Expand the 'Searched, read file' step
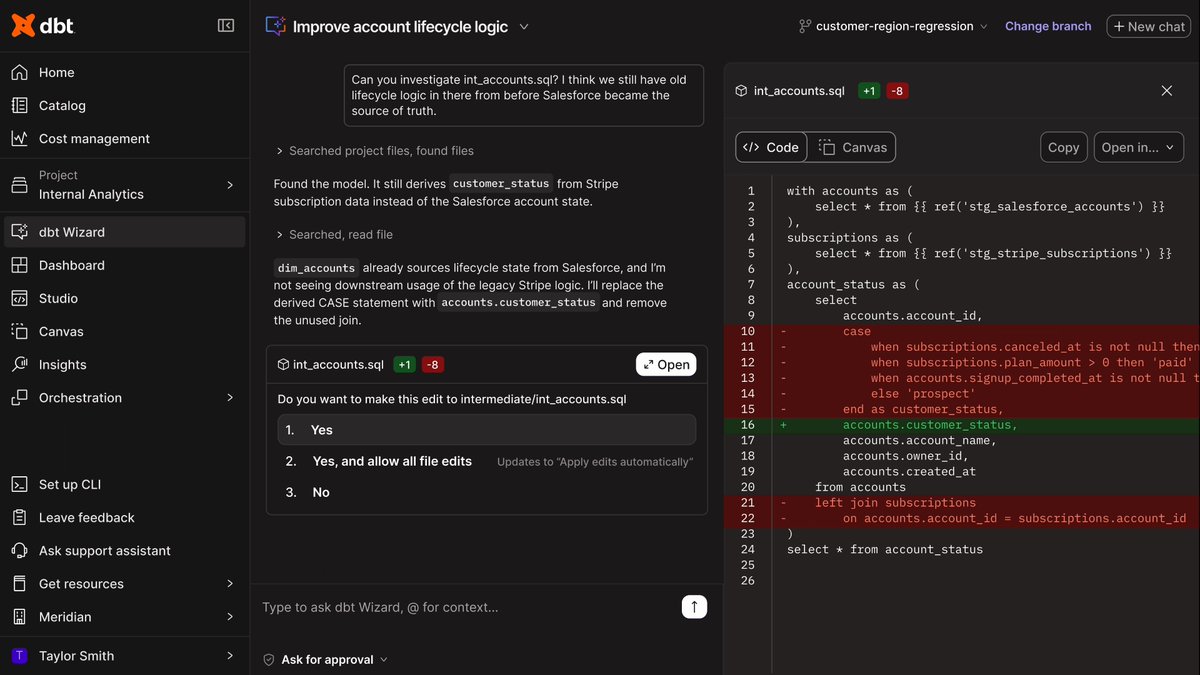Viewport: 1200px width, 675px height. pyautogui.click(x=334, y=234)
